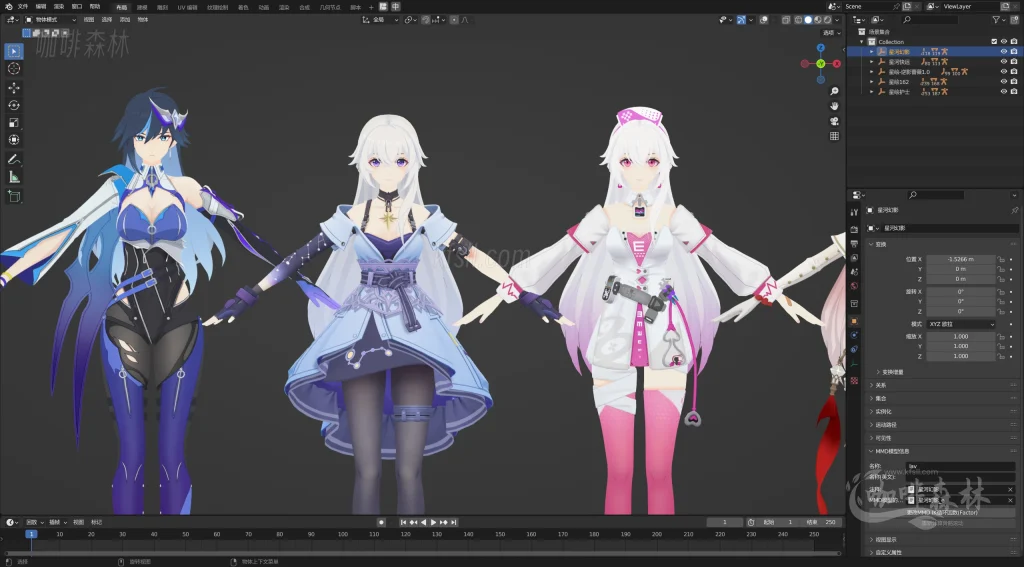Add a new workspace with the plus

(x=371, y=7)
